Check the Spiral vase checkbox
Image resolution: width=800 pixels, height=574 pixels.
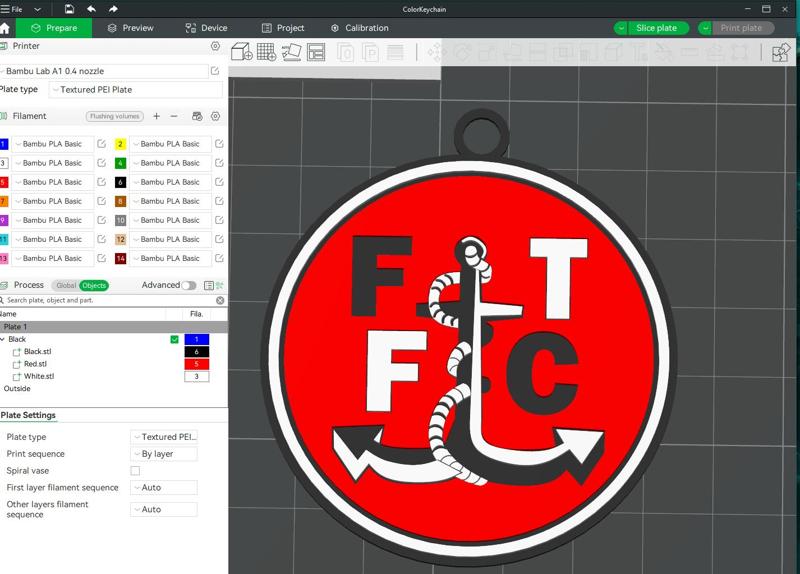pyautogui.click(x=135, y=470)
